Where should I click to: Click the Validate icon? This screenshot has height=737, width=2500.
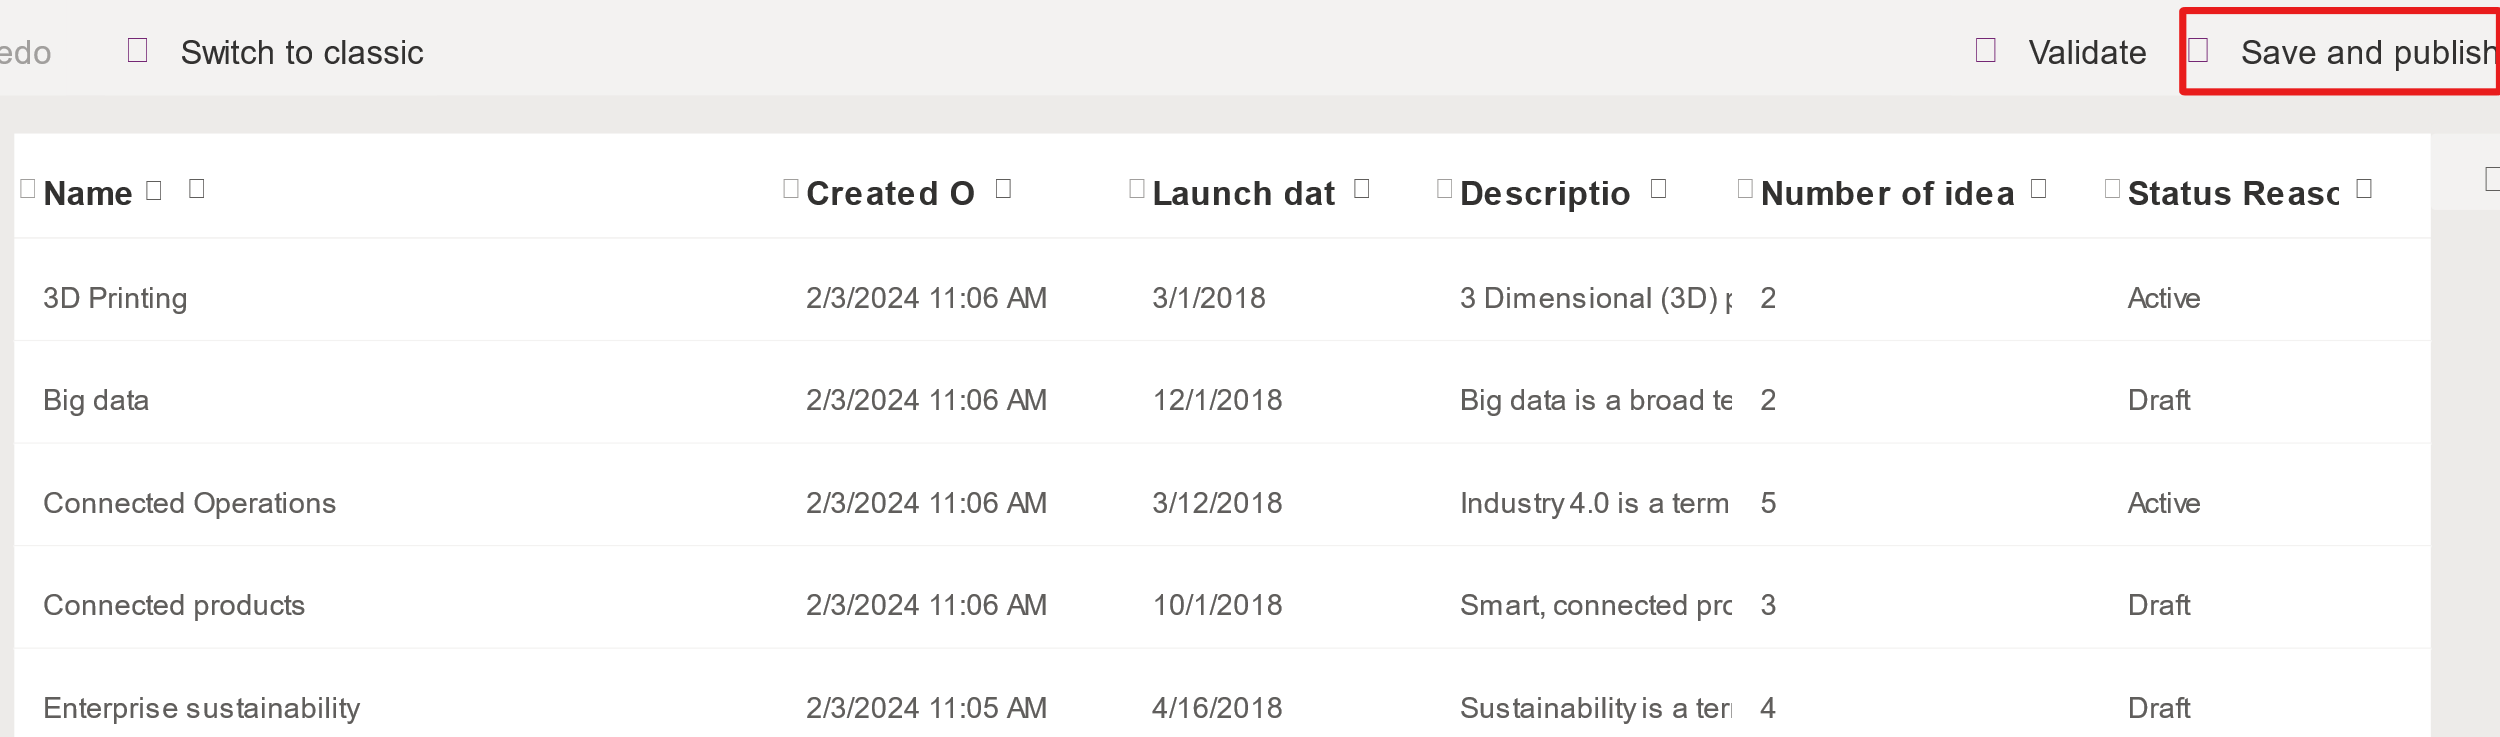click(1986, 50)
